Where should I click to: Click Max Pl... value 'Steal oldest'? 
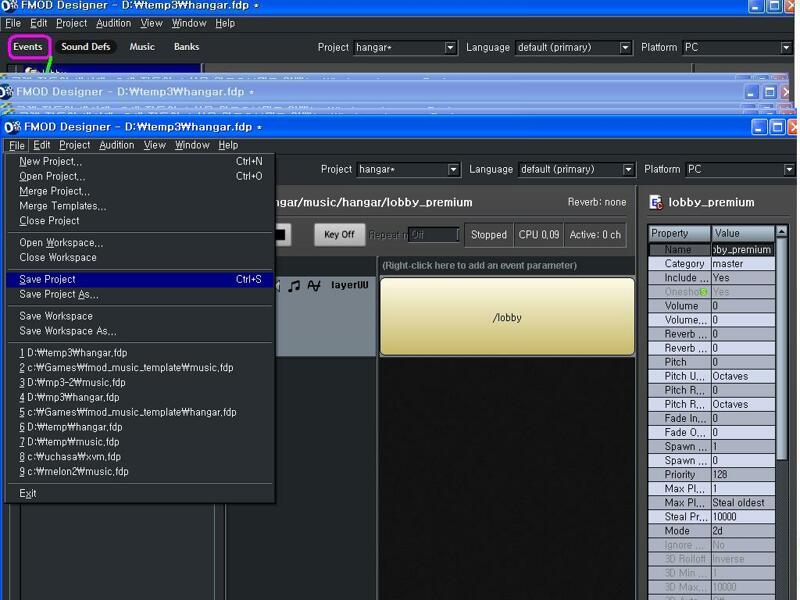[x=743, y=503]
